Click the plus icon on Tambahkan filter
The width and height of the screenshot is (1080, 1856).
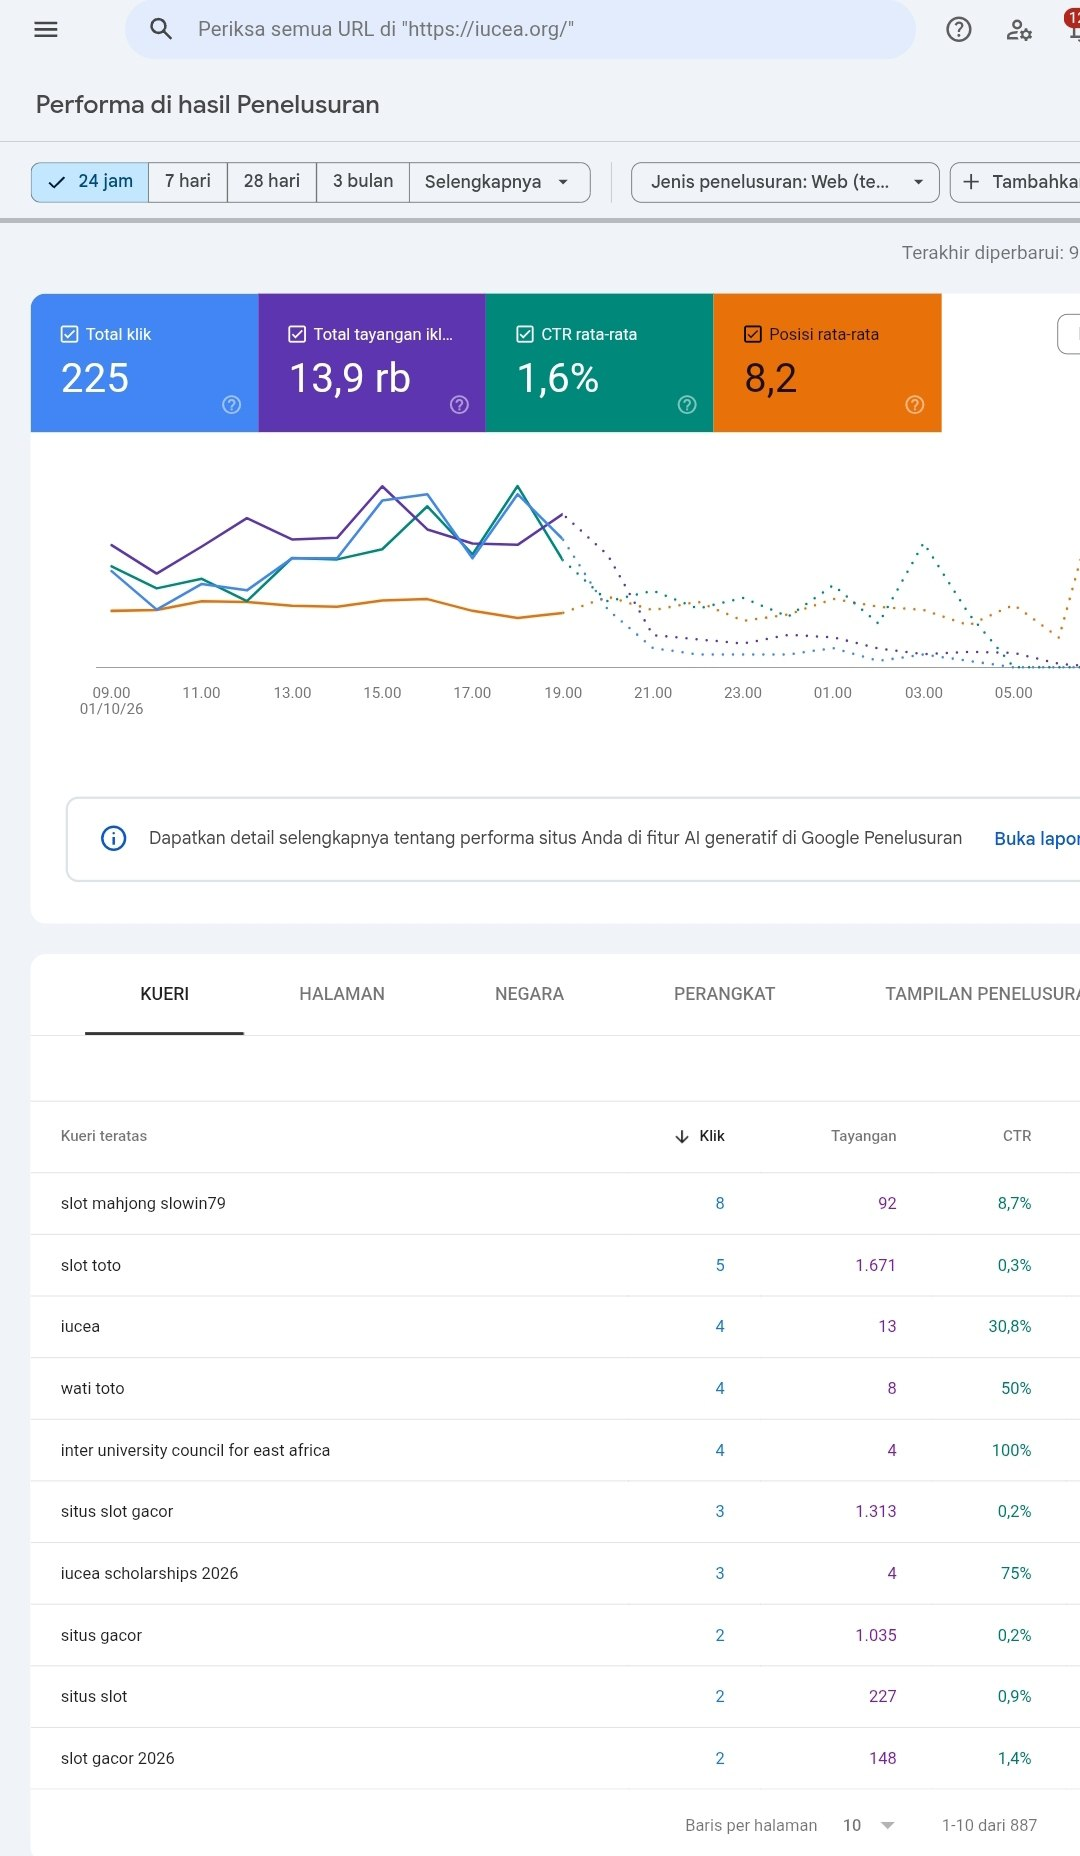971,181
